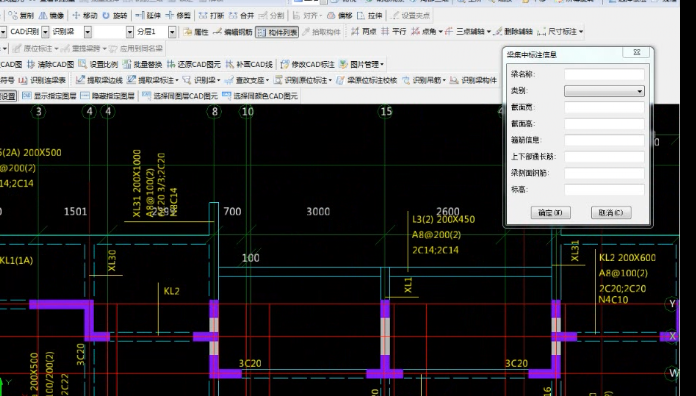This screenshot has width=696, height=396.
Task: Select the 拉伸 (Stretch) tool
Action: tap(370, 16)
